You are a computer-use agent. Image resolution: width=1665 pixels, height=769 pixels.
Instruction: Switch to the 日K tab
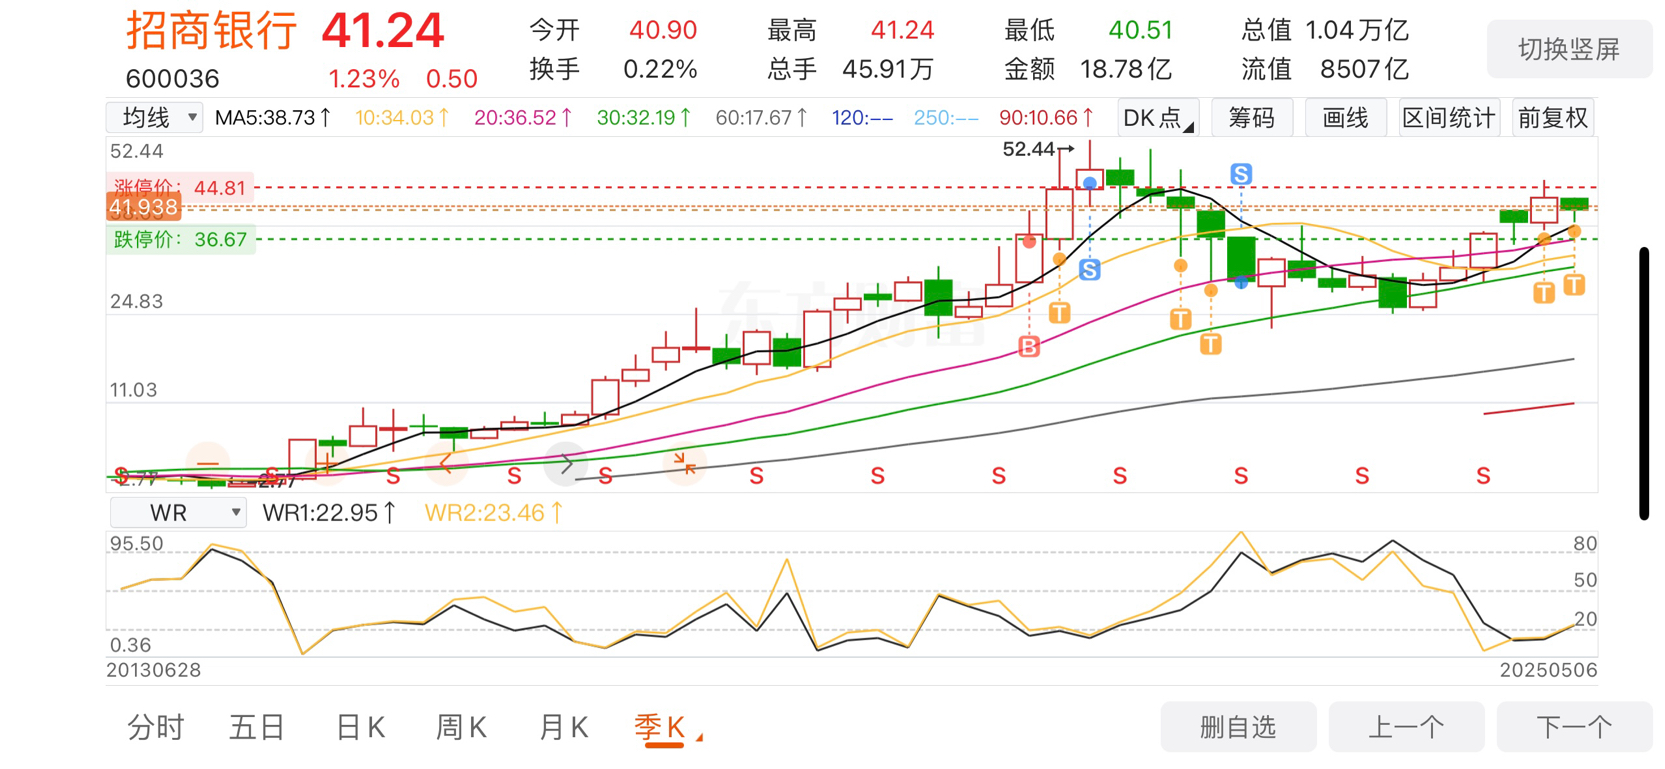pos(360,727)
